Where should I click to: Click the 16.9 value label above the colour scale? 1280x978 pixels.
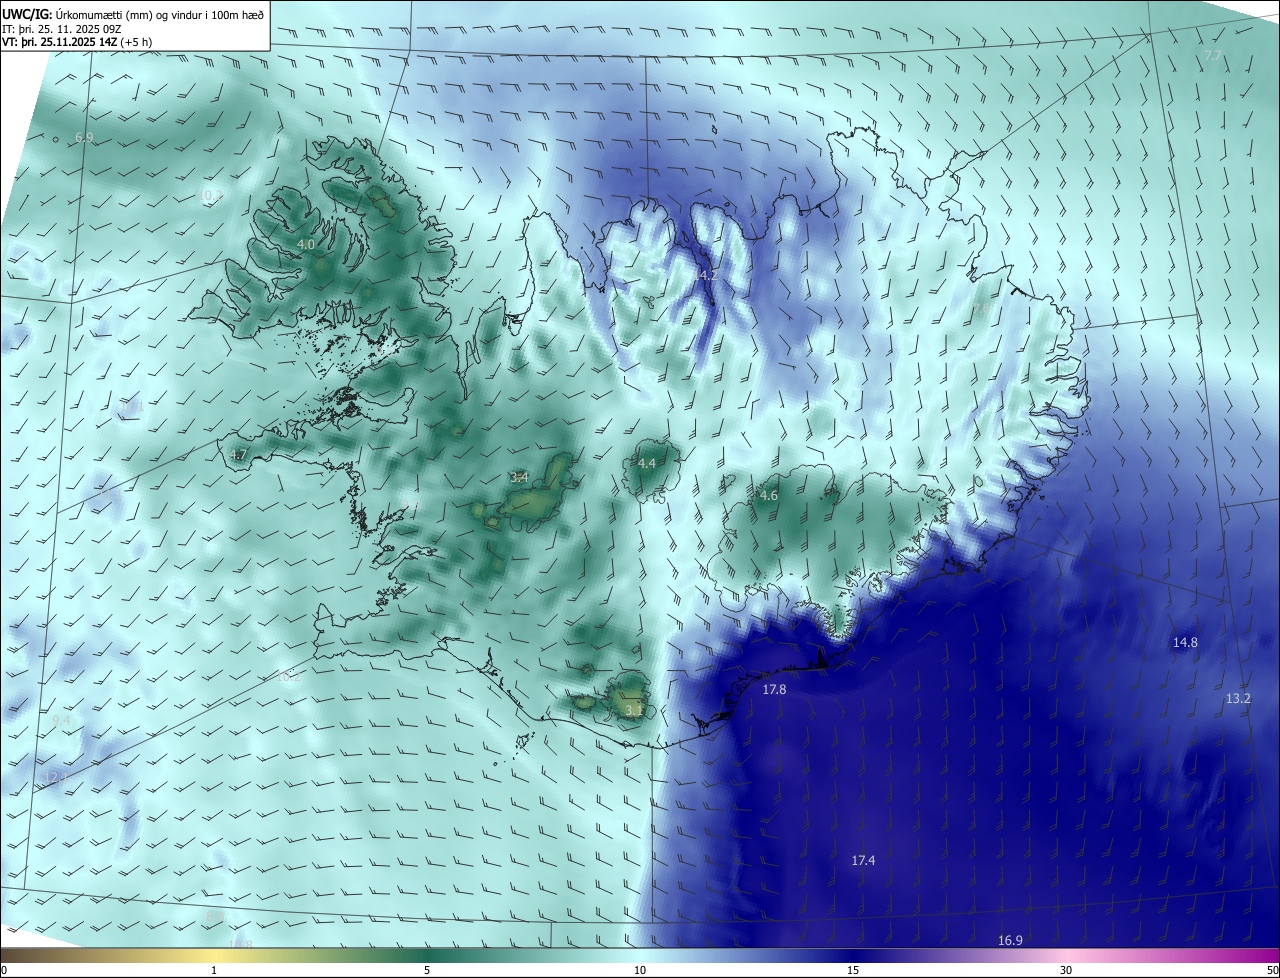point(1010,941)
